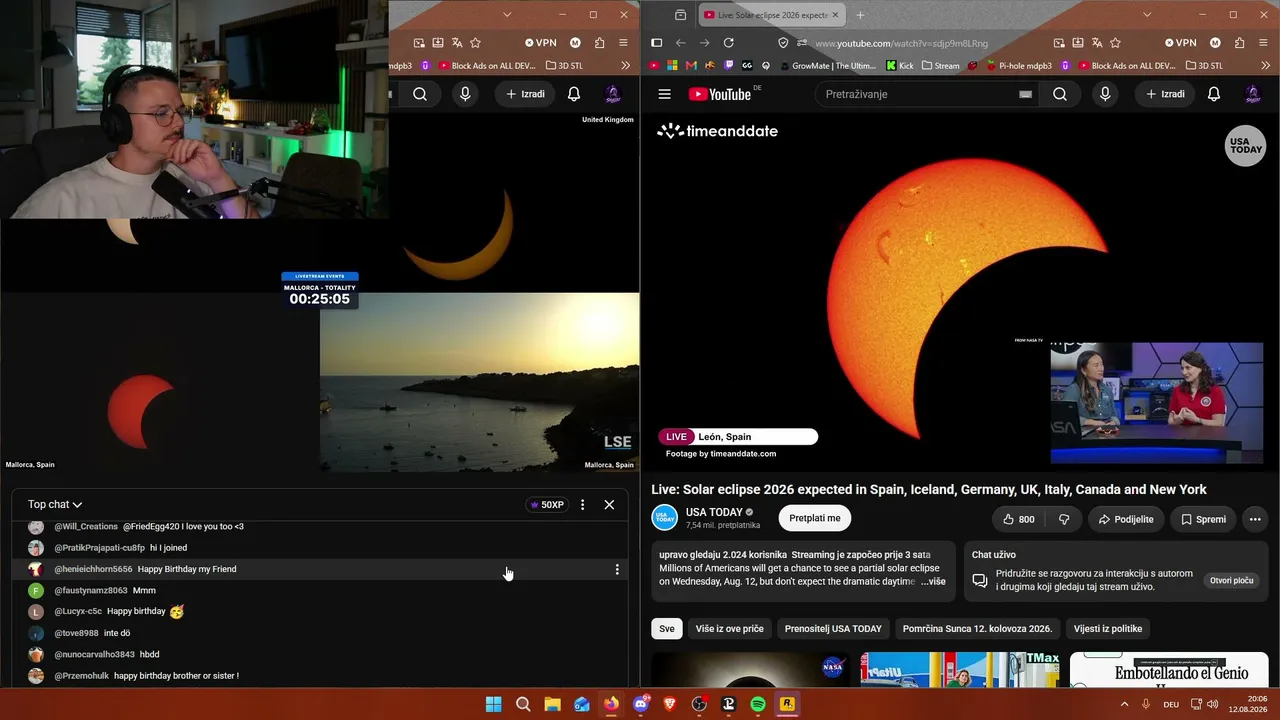
Task: Click Otvori ploču to open chat
Action: pos(1232,581)
